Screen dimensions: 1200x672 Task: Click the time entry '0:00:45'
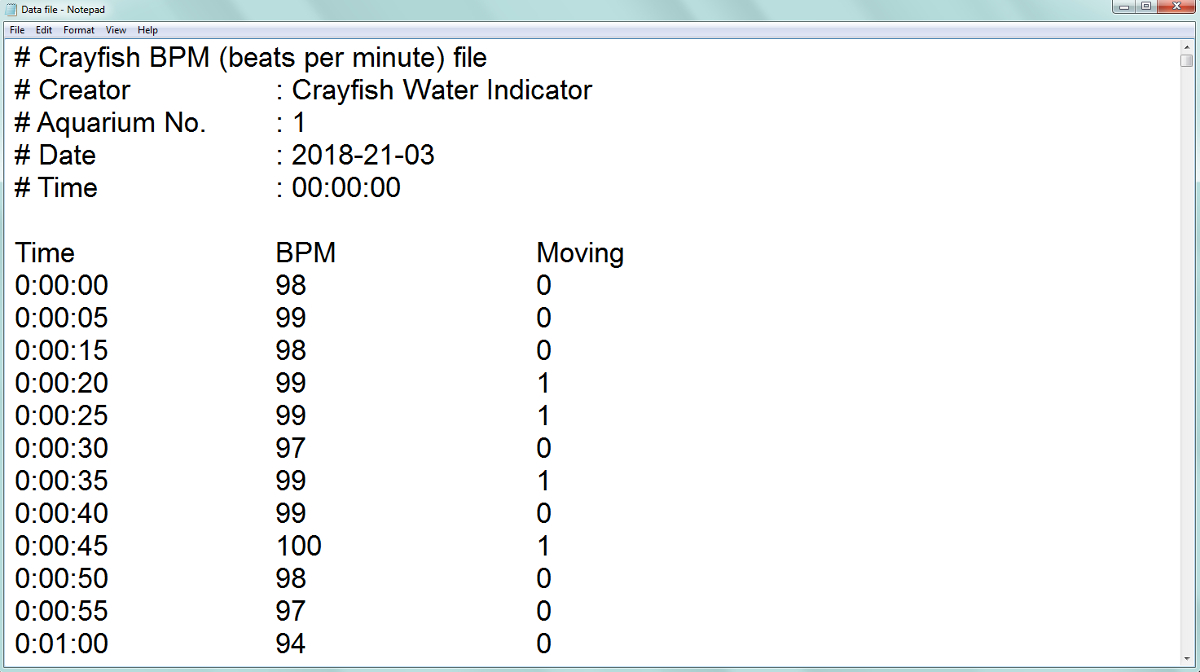coord(62,546)
